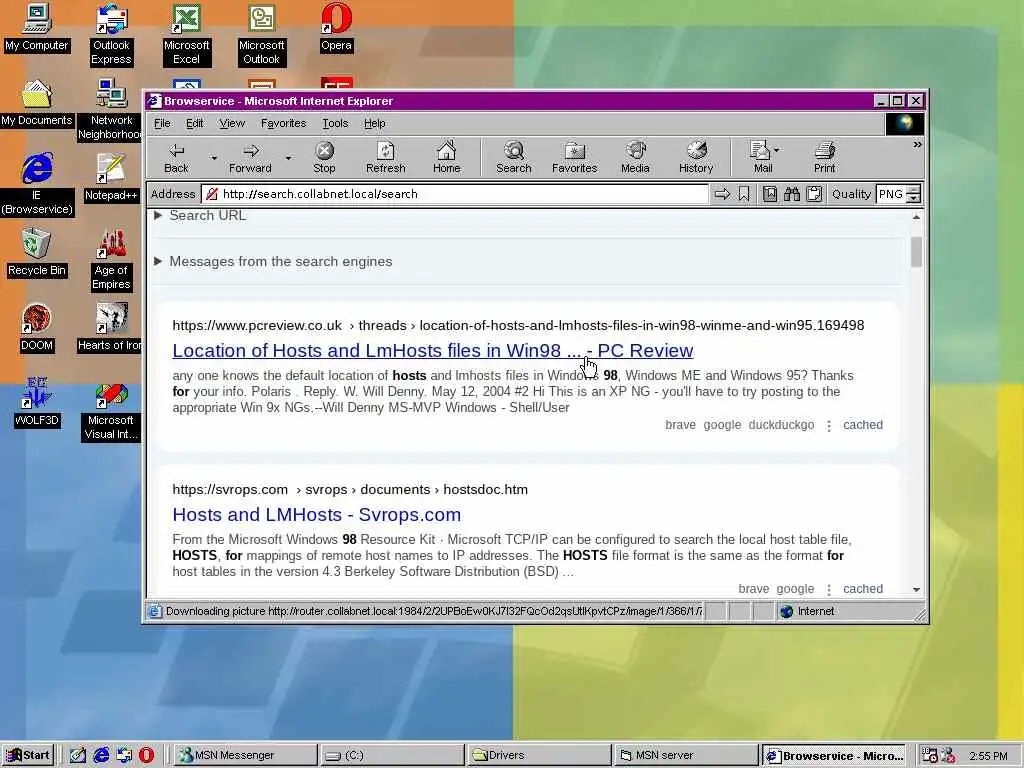This screenshot has width=1024, height=768.
Task: Go to next page with Forward button
Action: point(250,157)
